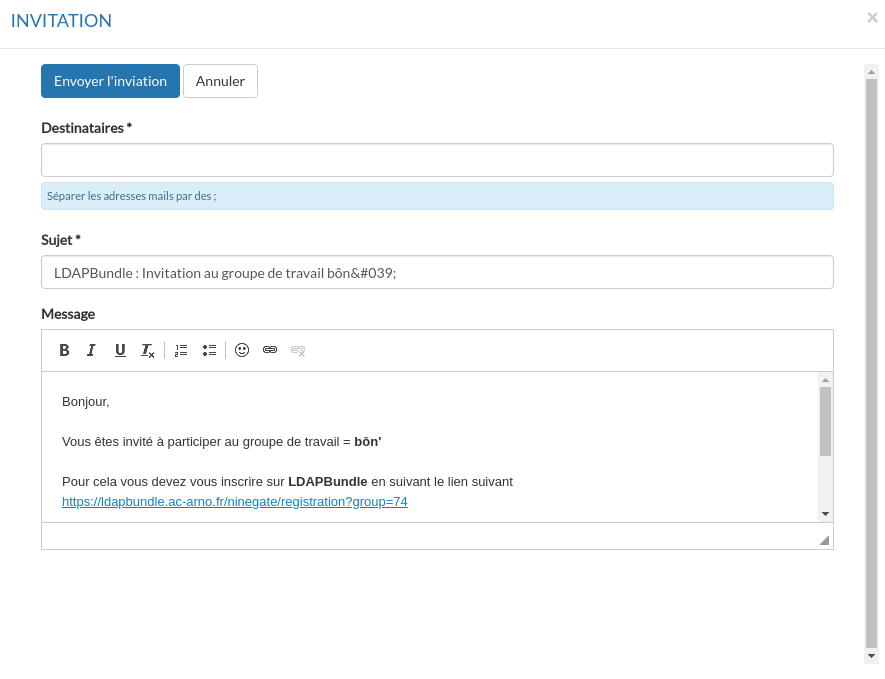Click into the Sujet text field
This screenshot has width=885, height=679.
pos(437,272)
